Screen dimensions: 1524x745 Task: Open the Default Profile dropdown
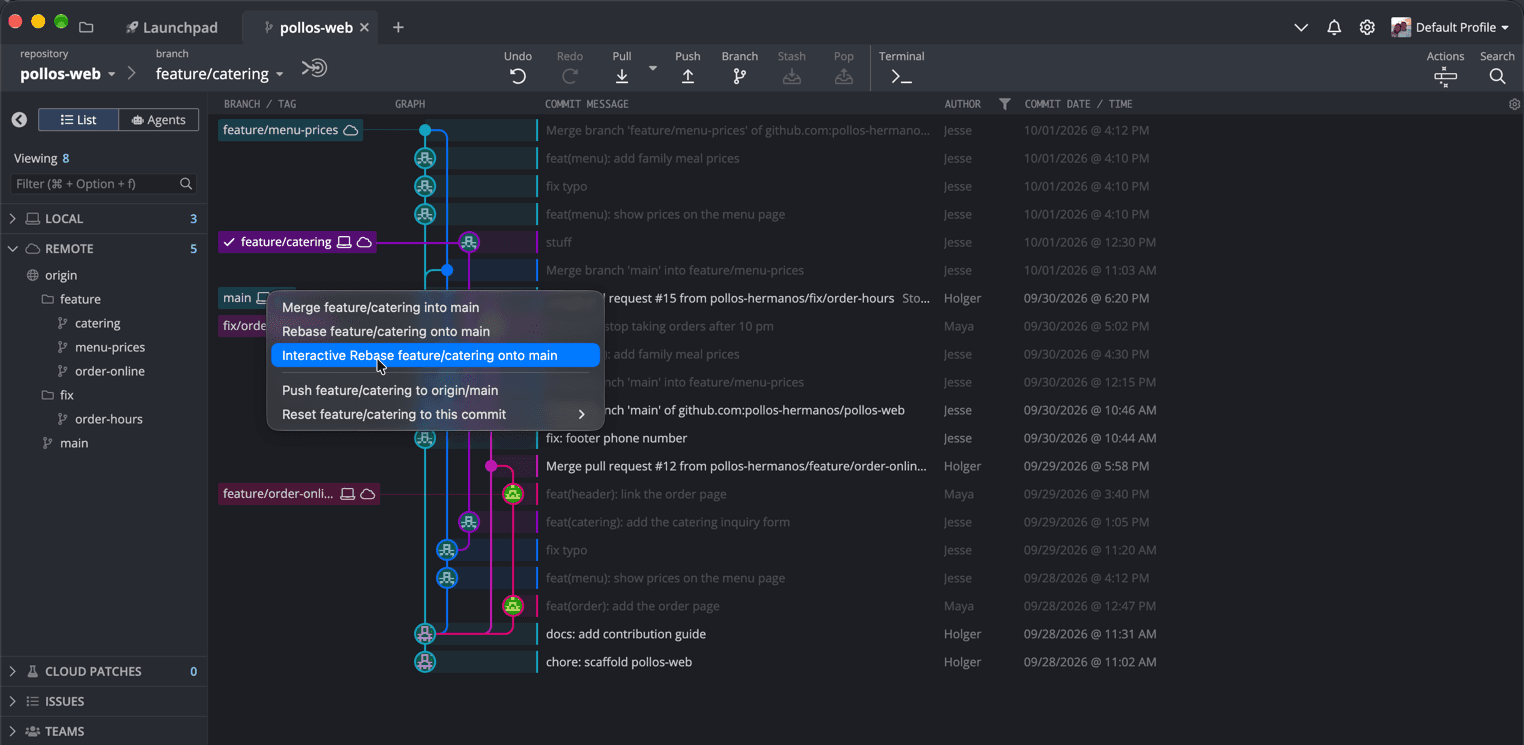[x=1450, y=27]
